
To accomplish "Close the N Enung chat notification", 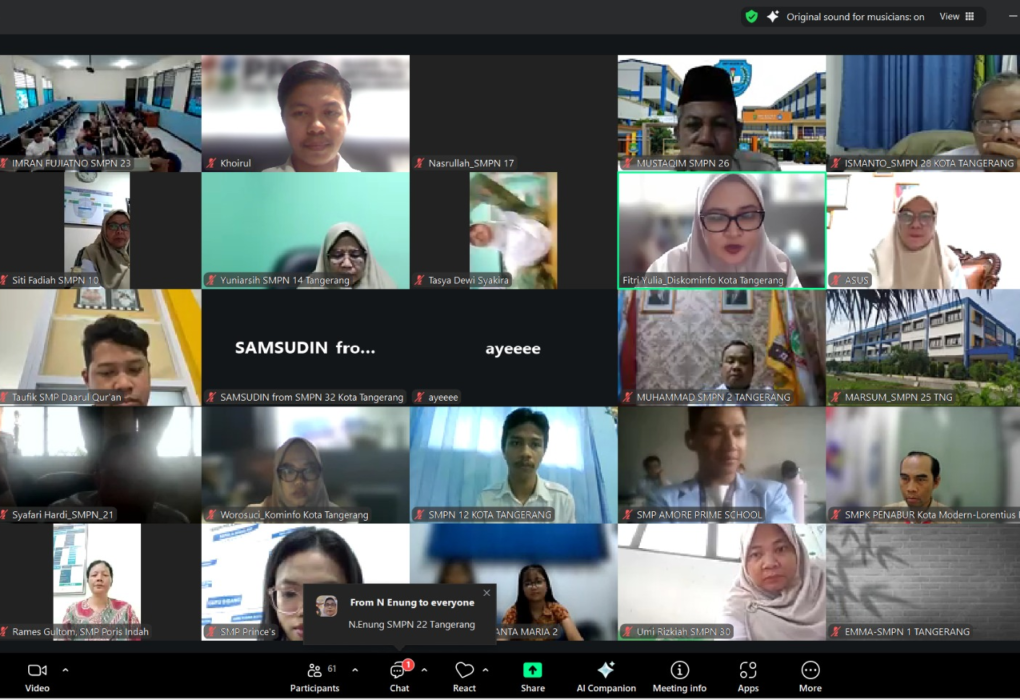I will [x=487, y=593].
